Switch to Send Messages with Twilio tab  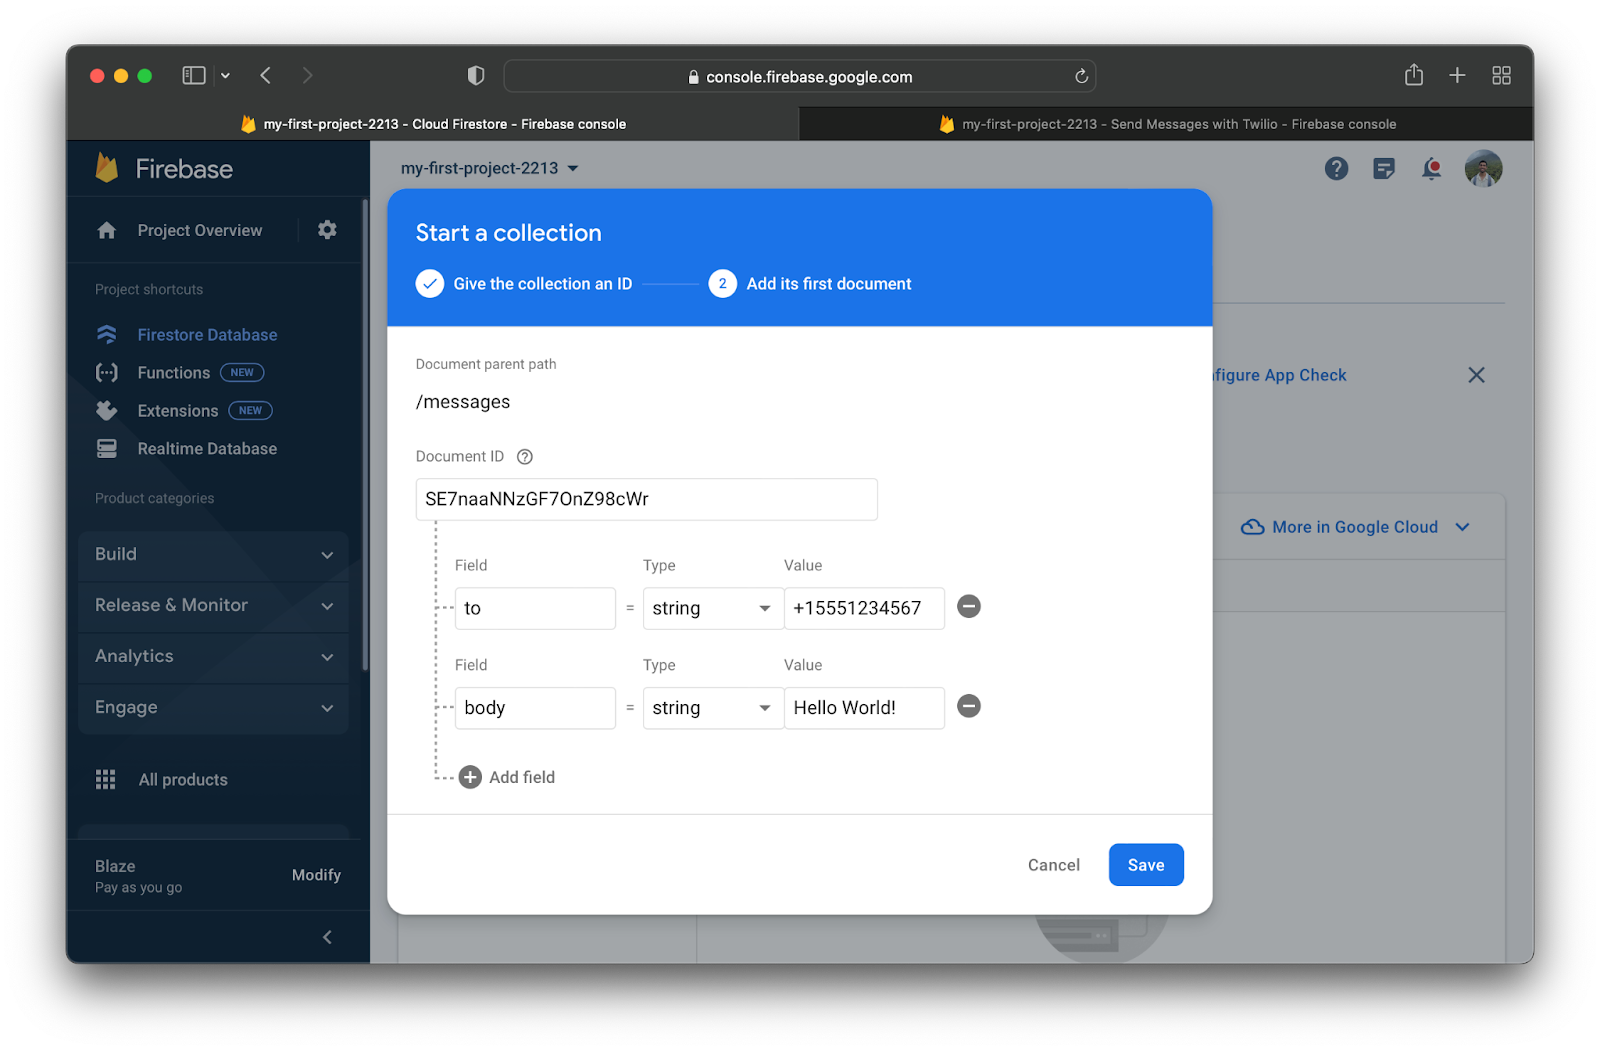[1167, 124]
